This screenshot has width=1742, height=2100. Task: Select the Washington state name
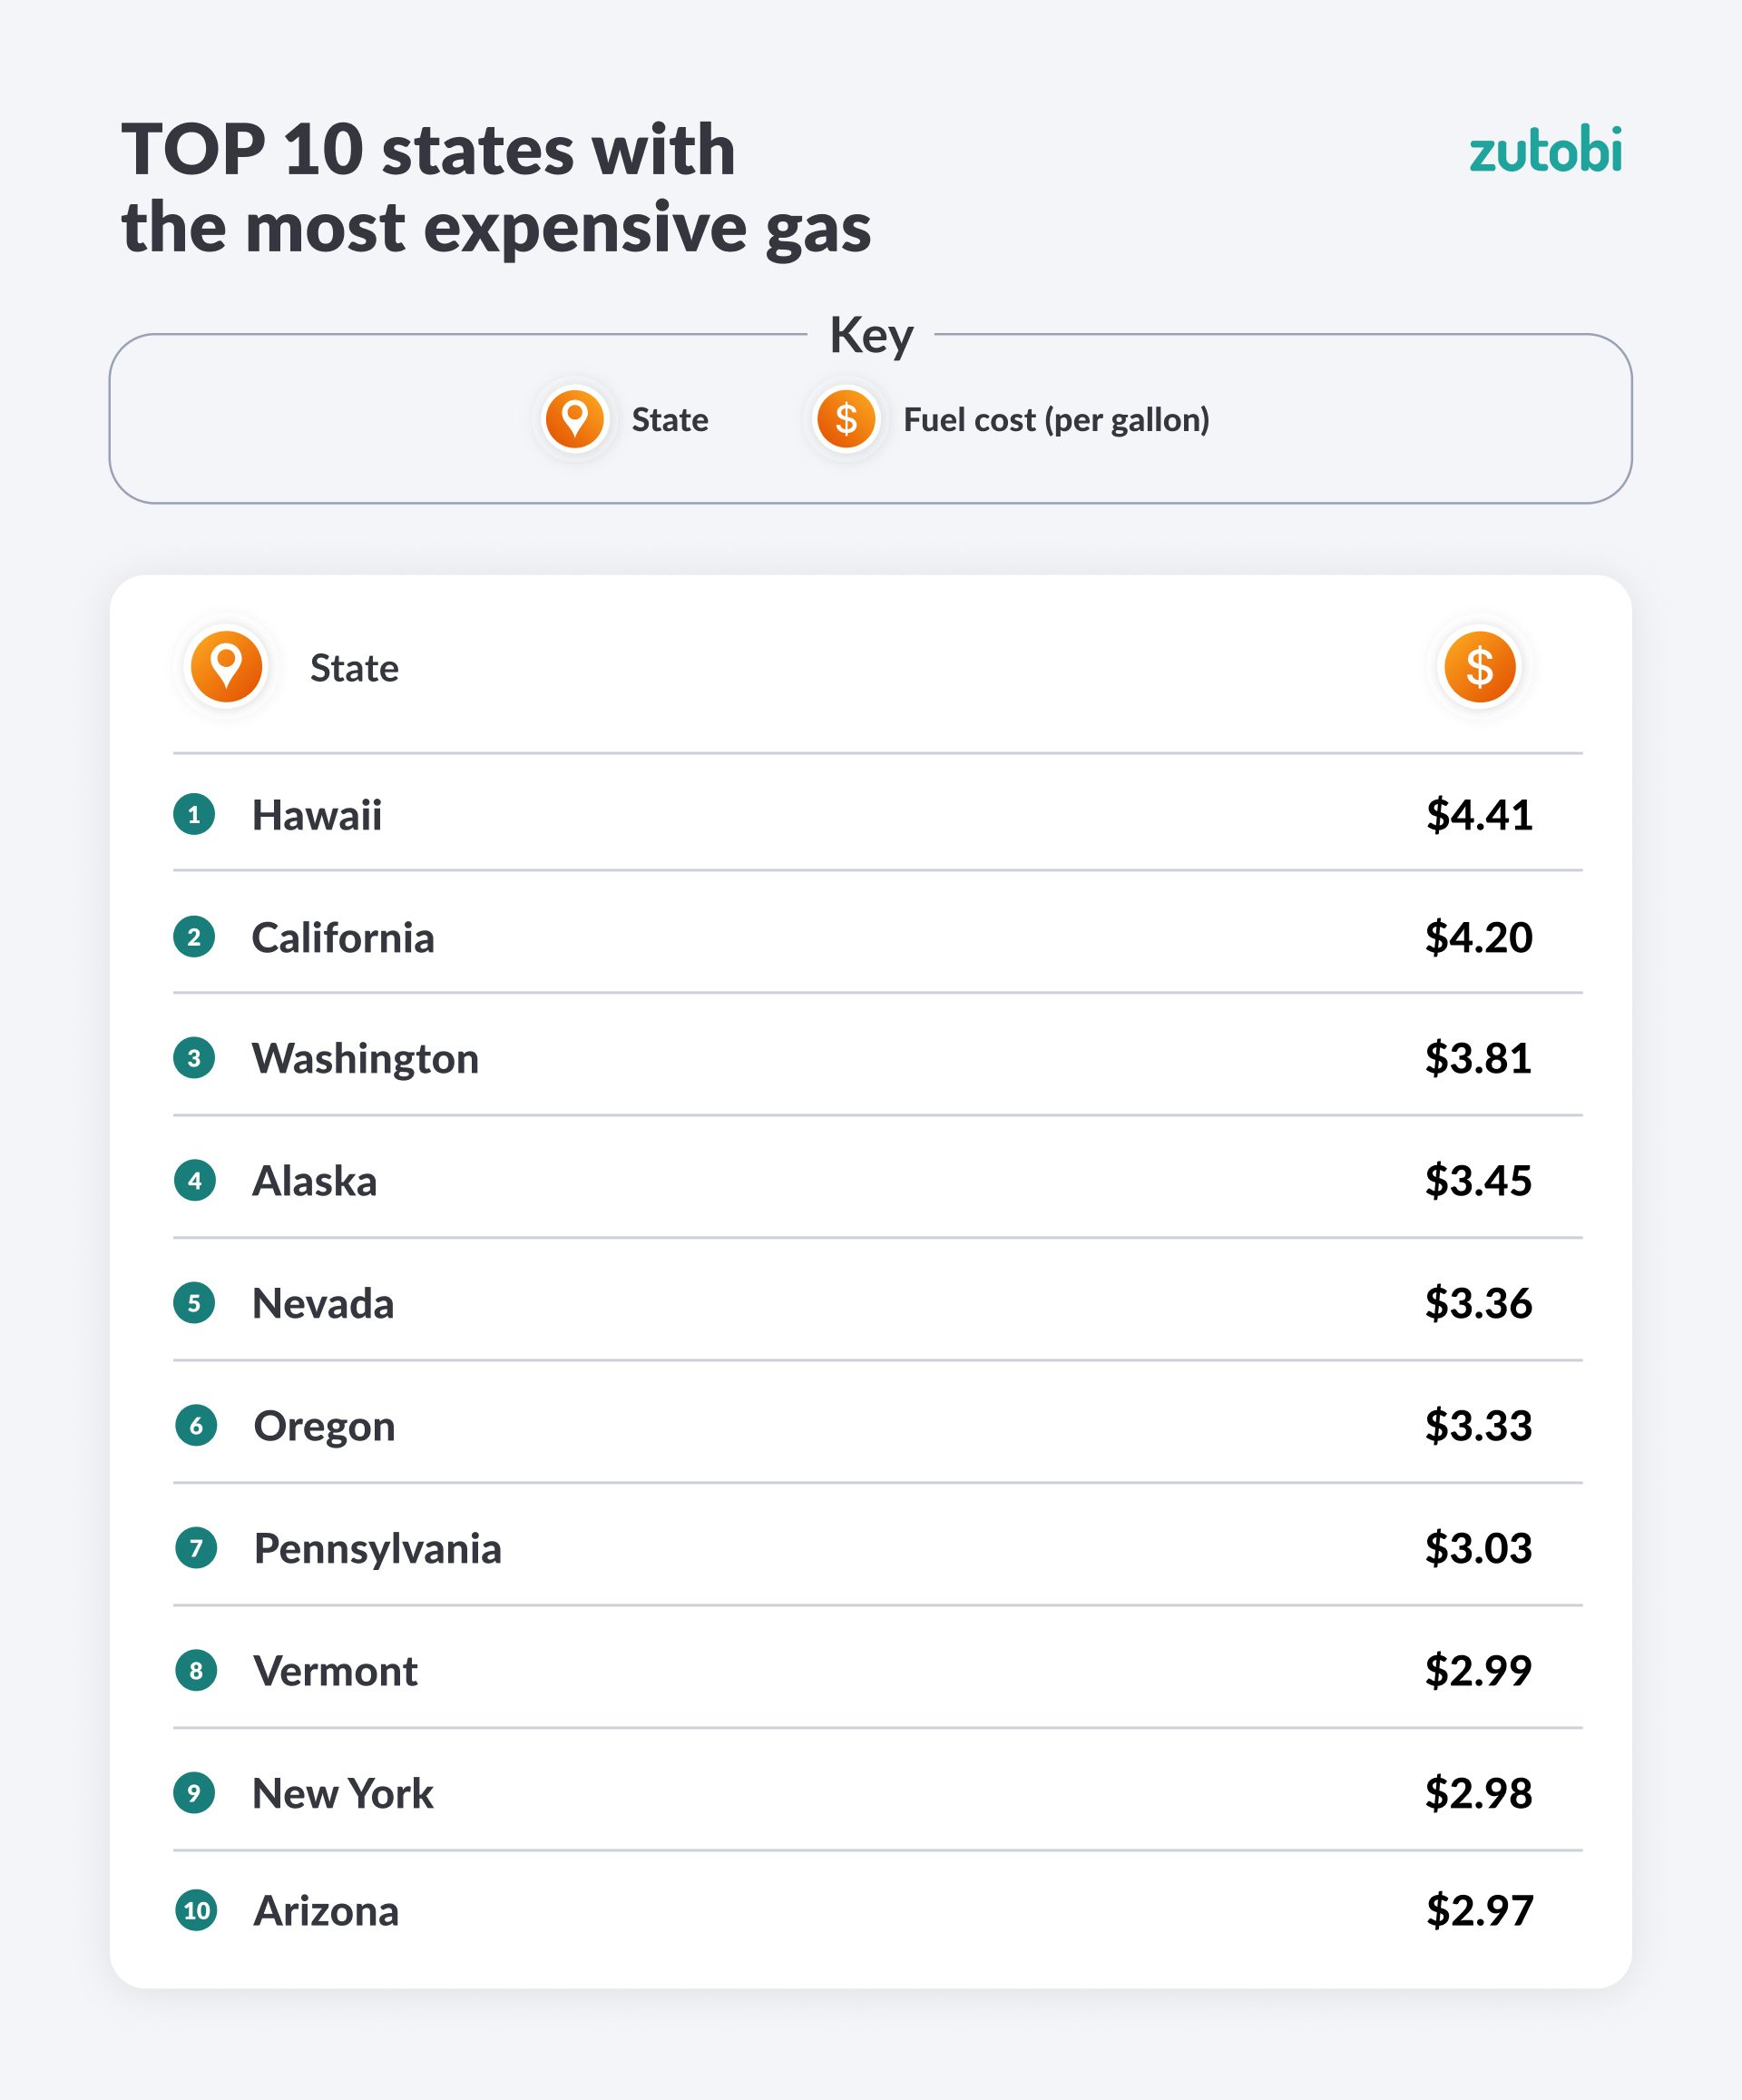click(365, 1059)
